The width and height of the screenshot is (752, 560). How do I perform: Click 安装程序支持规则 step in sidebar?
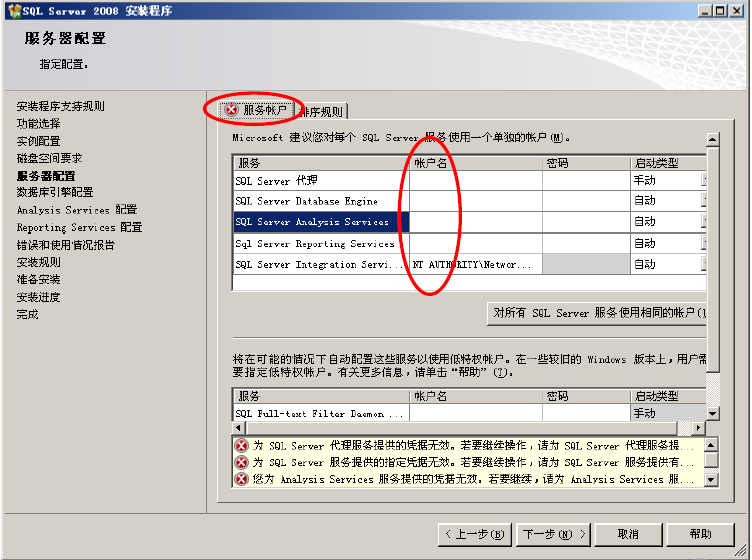(x=60, y=106)
